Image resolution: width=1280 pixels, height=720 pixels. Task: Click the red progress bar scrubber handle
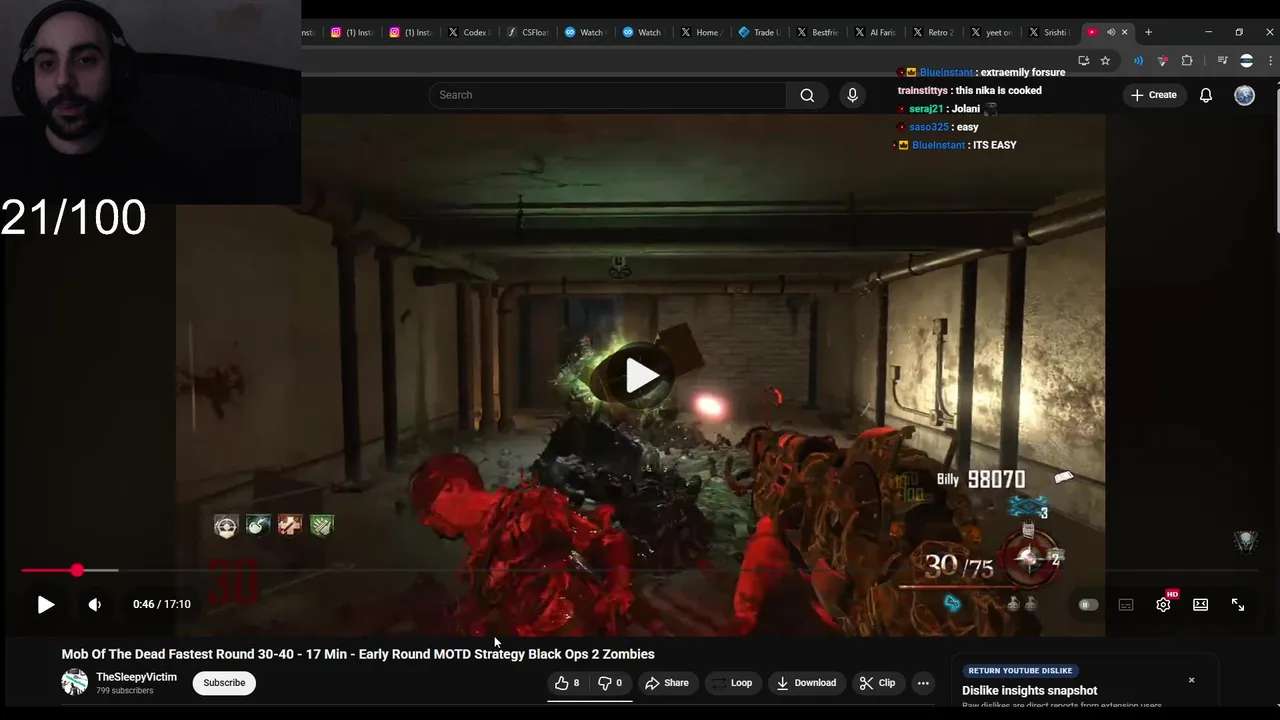(77, 570)
